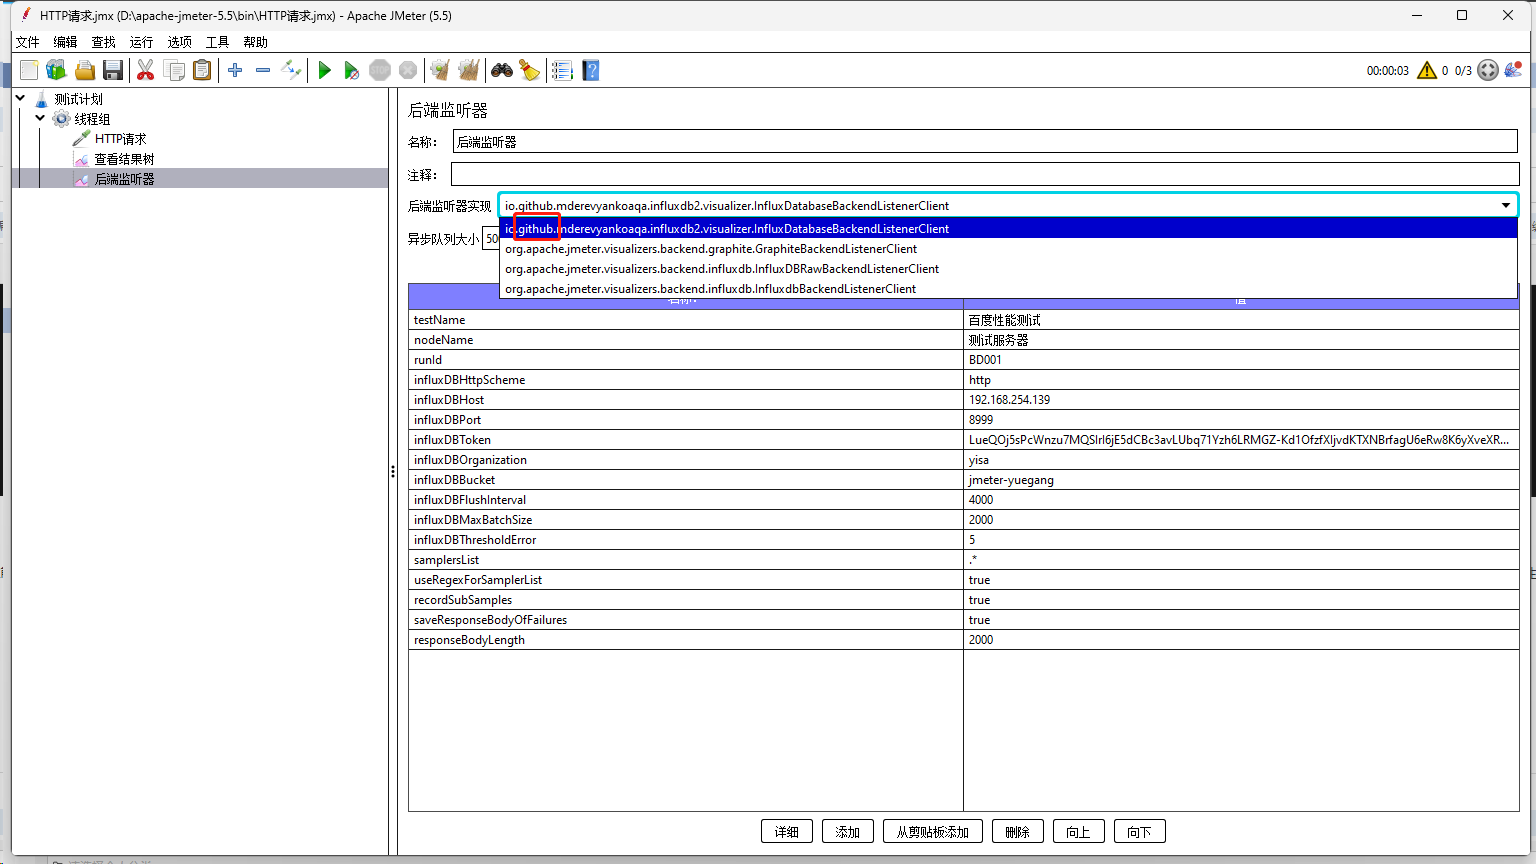
Task: Open the Help question mark icon
Action: [591, 70]
